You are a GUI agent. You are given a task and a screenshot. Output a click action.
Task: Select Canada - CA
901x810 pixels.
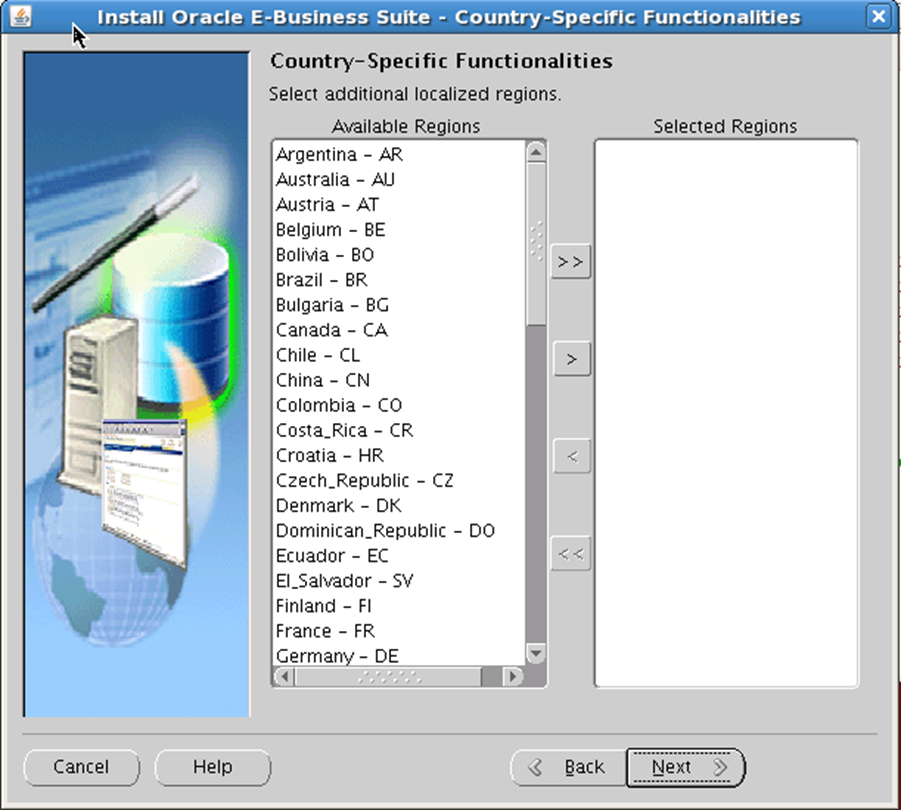point(399,330)
